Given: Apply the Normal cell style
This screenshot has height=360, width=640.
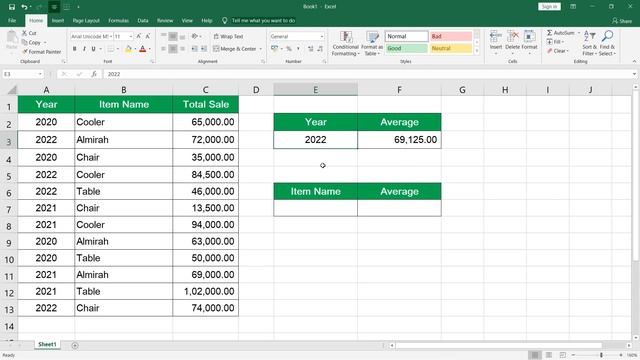Looking at the screenshot, I should tap(406, 36).
